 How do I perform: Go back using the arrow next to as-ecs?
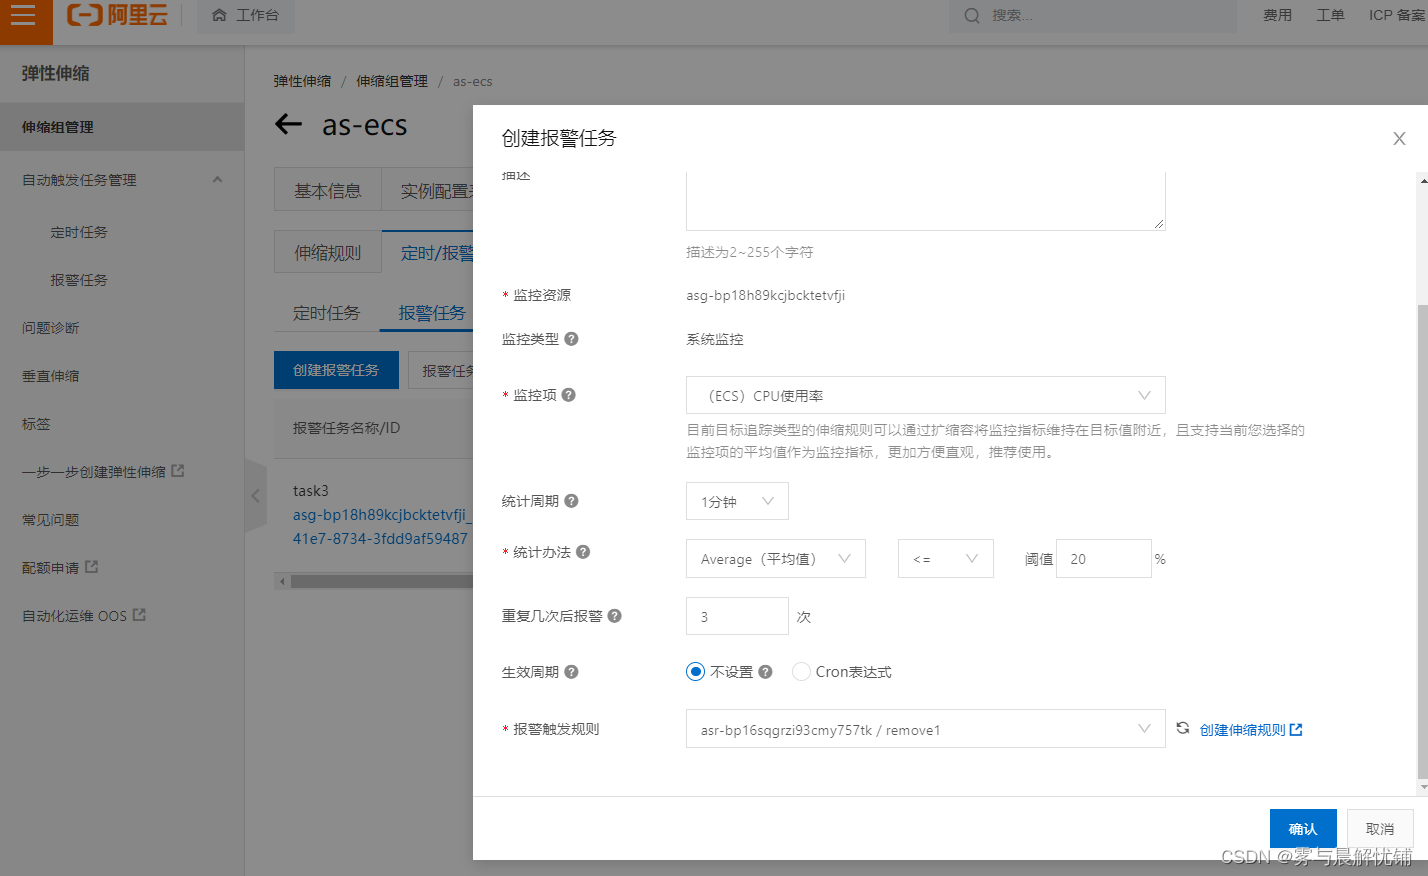(x=288, y=124)
